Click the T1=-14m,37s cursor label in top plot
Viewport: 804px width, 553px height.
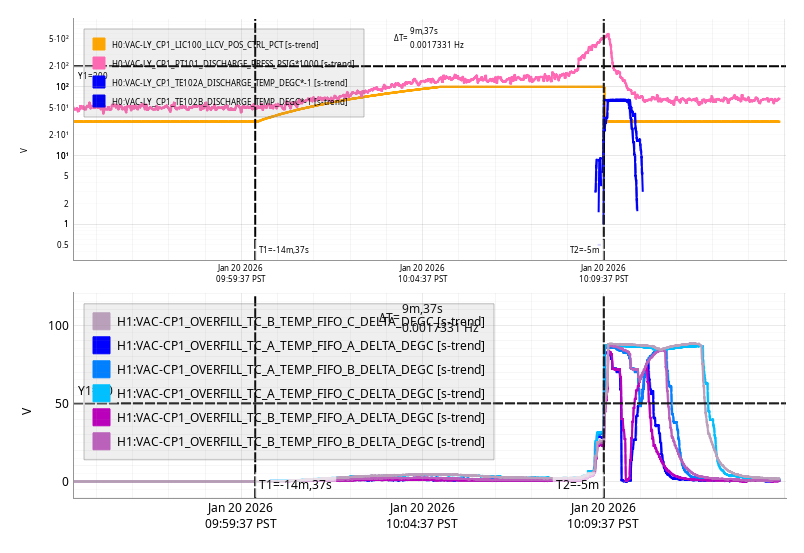pyautogui.click(x=284, y=250)
